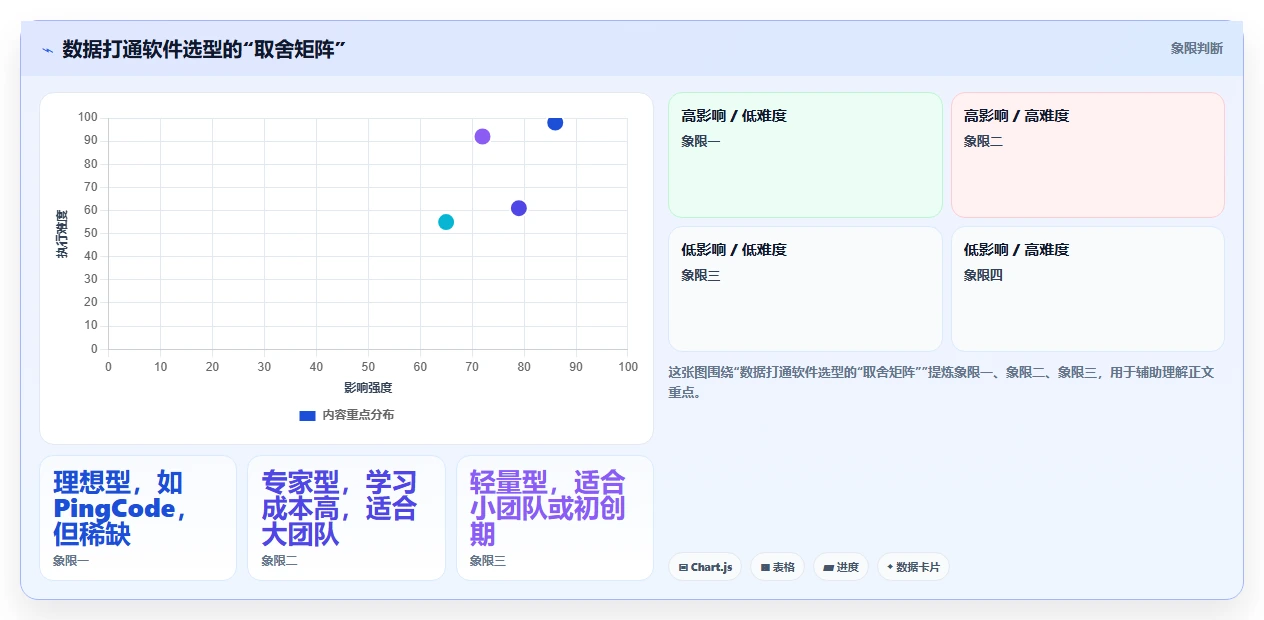Image resolution: width=1264 pixels, height=620 pixels.
Task: Open the 轻量型，适合小团队或初创期 card
Action: point(555,518)
